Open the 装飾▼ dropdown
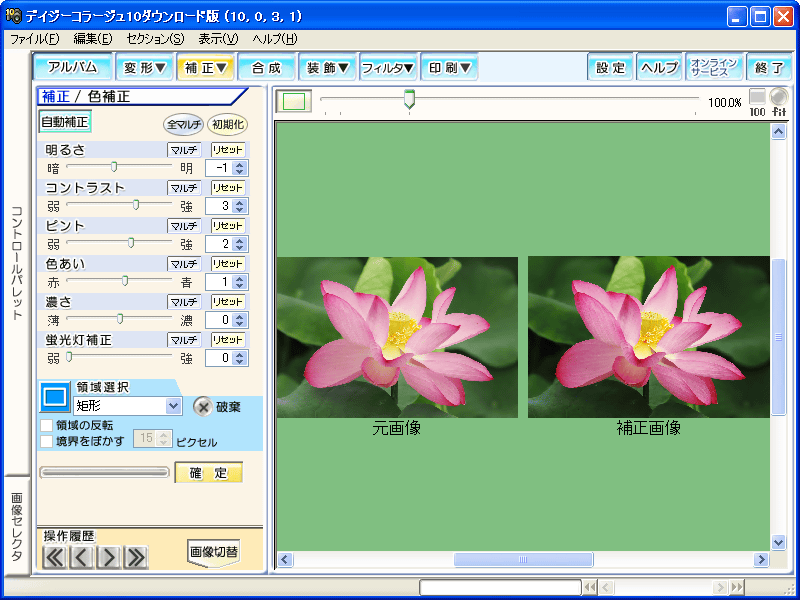 (327, 67)
